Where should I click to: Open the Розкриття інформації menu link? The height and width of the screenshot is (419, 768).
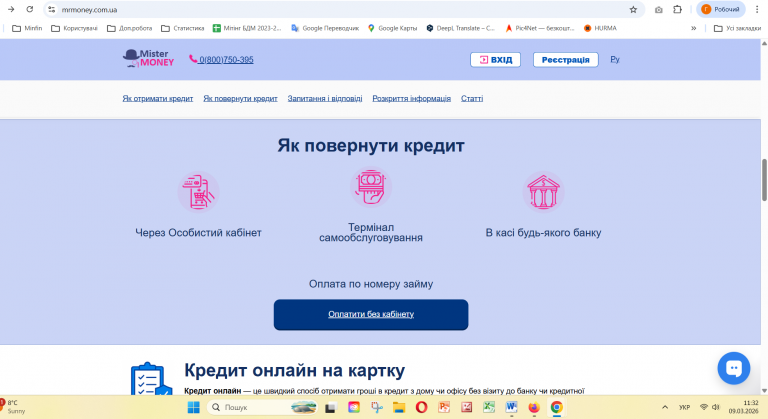click(411, 99)
